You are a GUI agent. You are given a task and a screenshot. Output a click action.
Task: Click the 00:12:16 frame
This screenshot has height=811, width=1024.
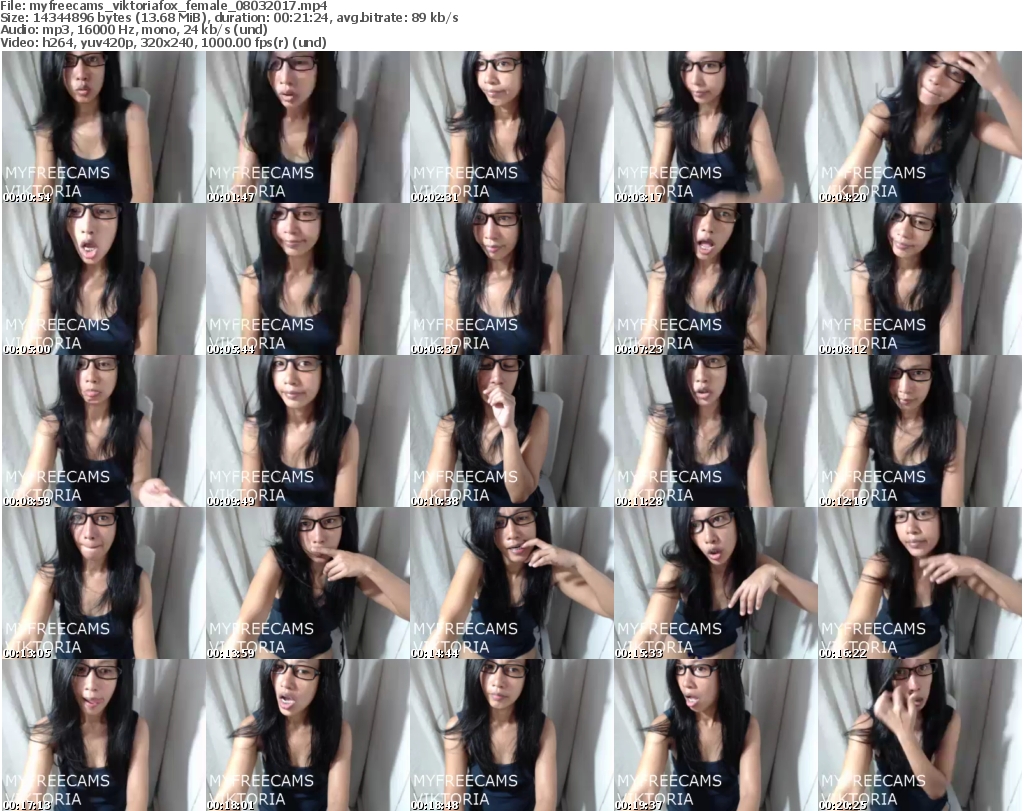(919, 431)
